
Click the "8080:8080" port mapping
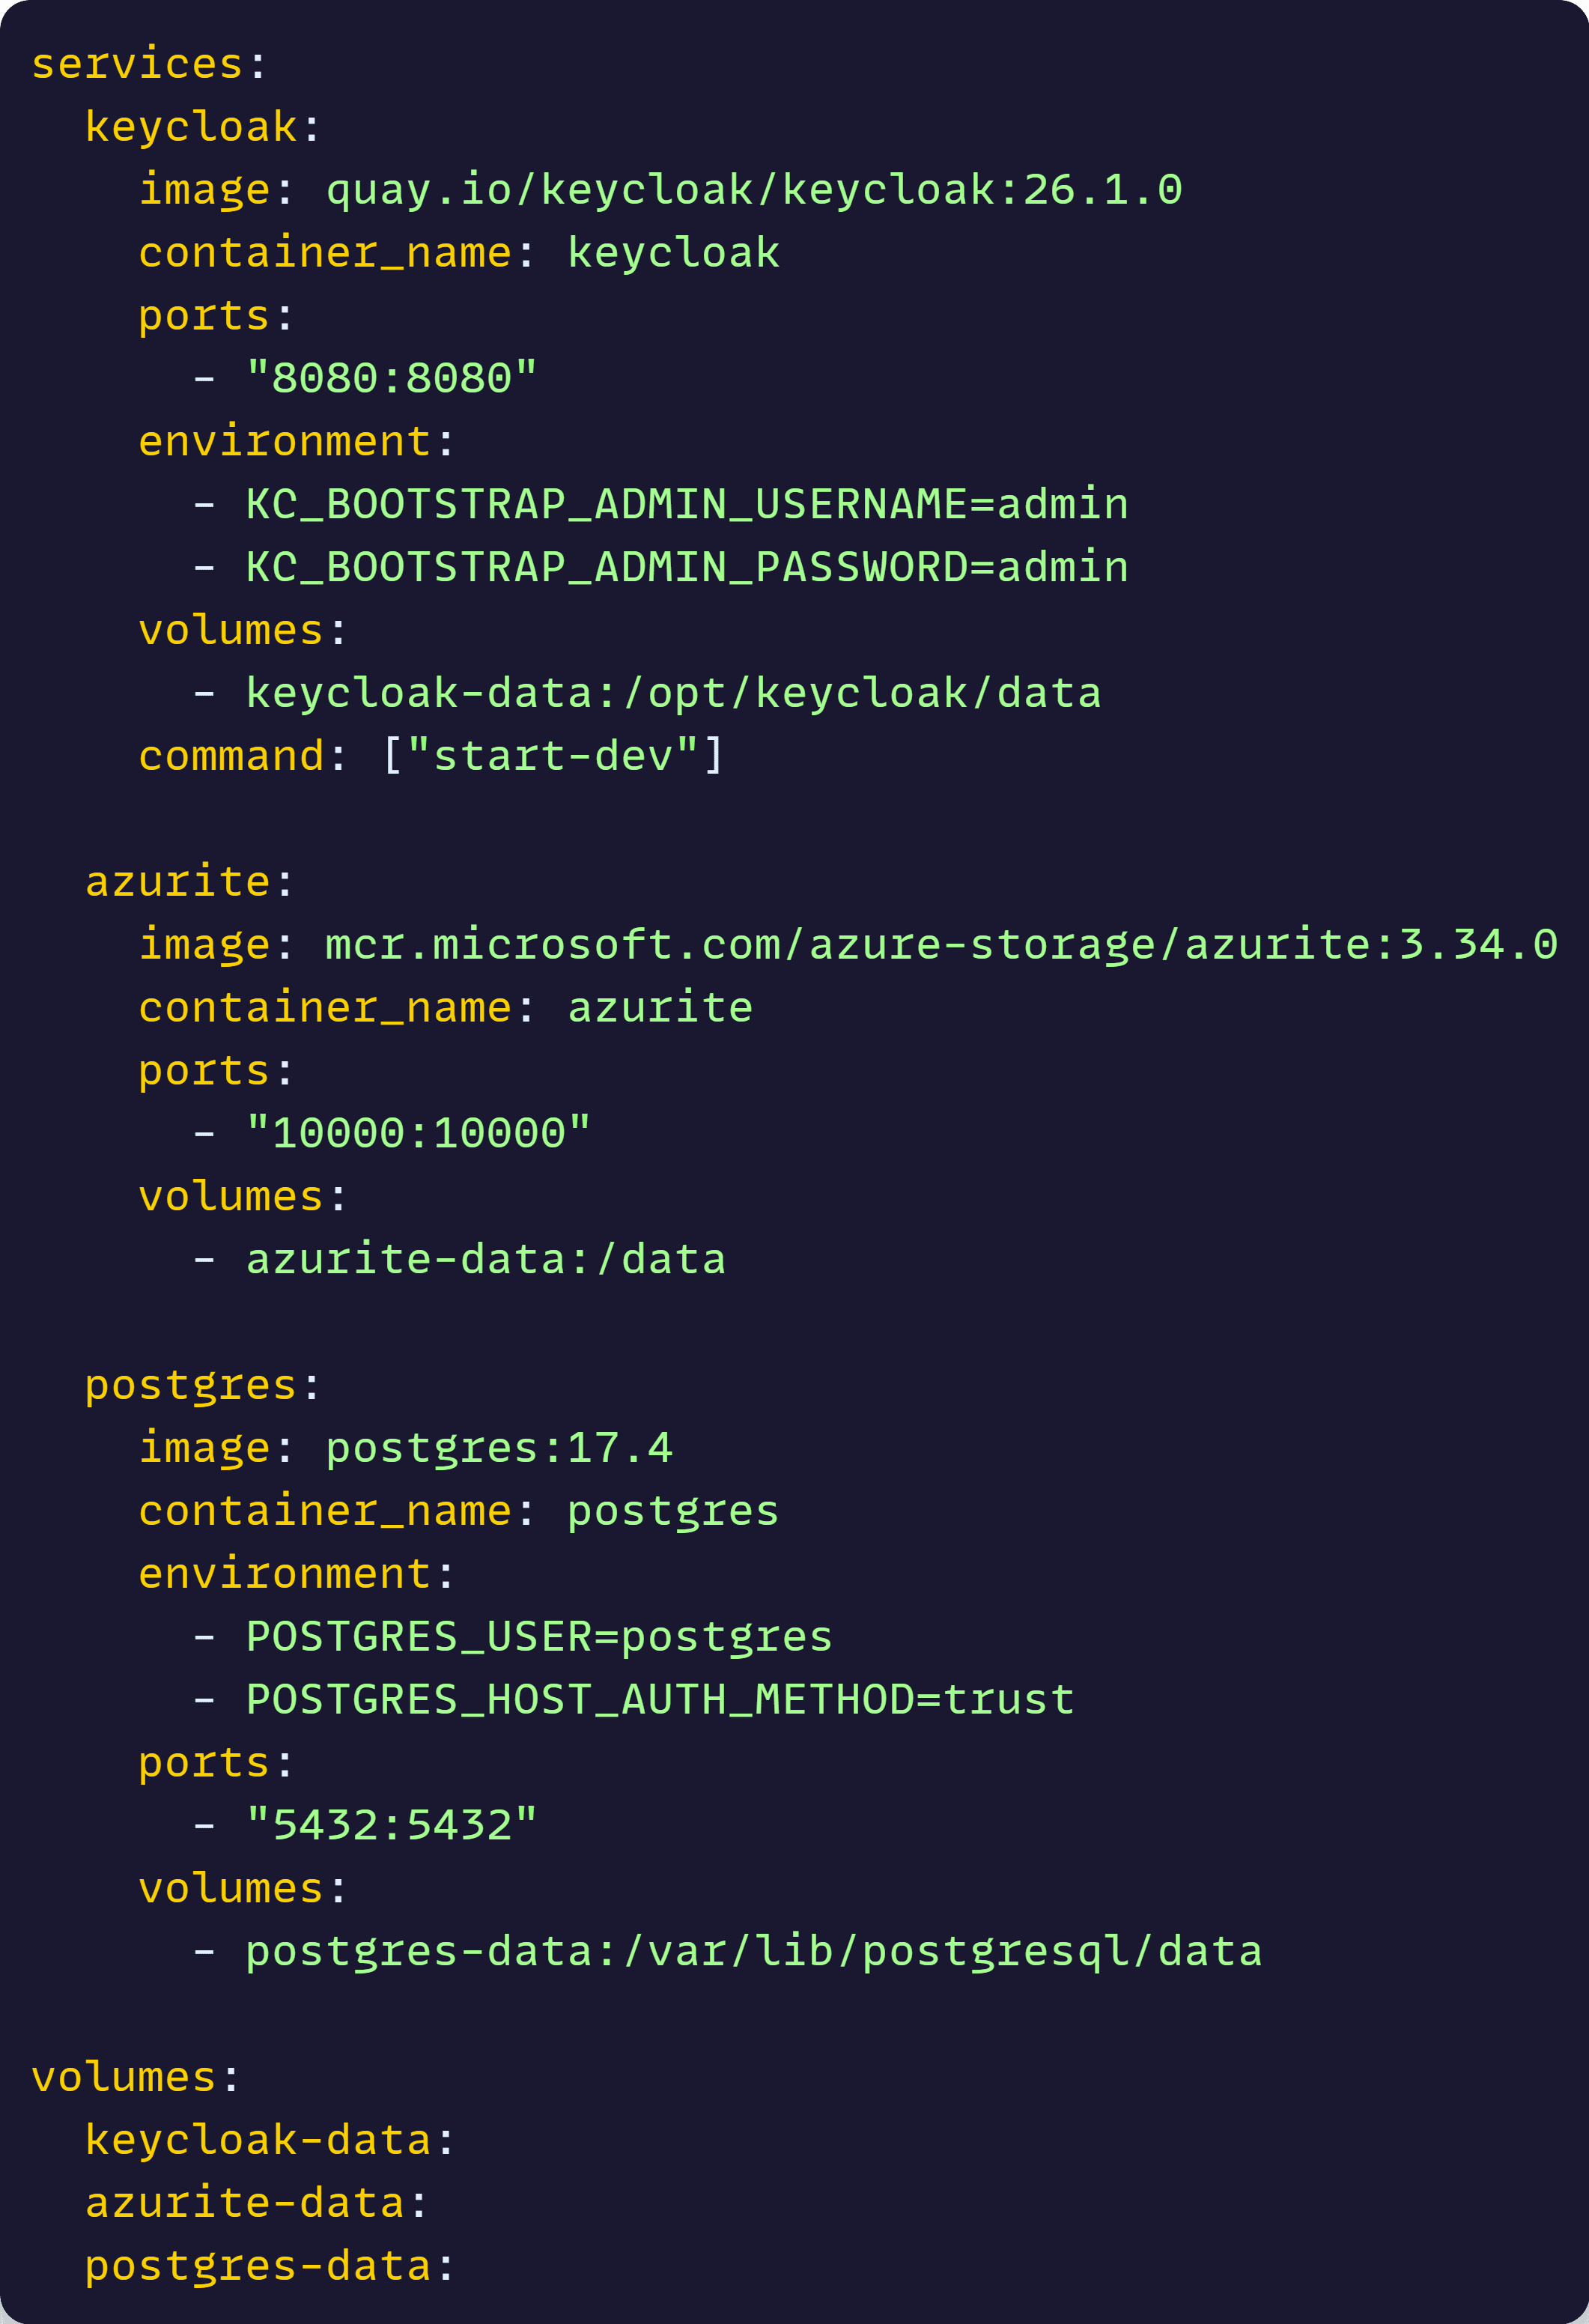click(x=392, y=378)
